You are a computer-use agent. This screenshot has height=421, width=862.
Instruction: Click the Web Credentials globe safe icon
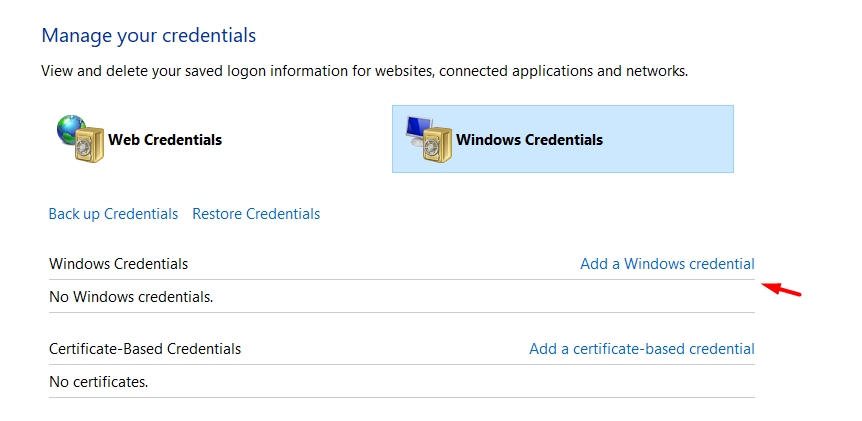click(x=80, y=139)
